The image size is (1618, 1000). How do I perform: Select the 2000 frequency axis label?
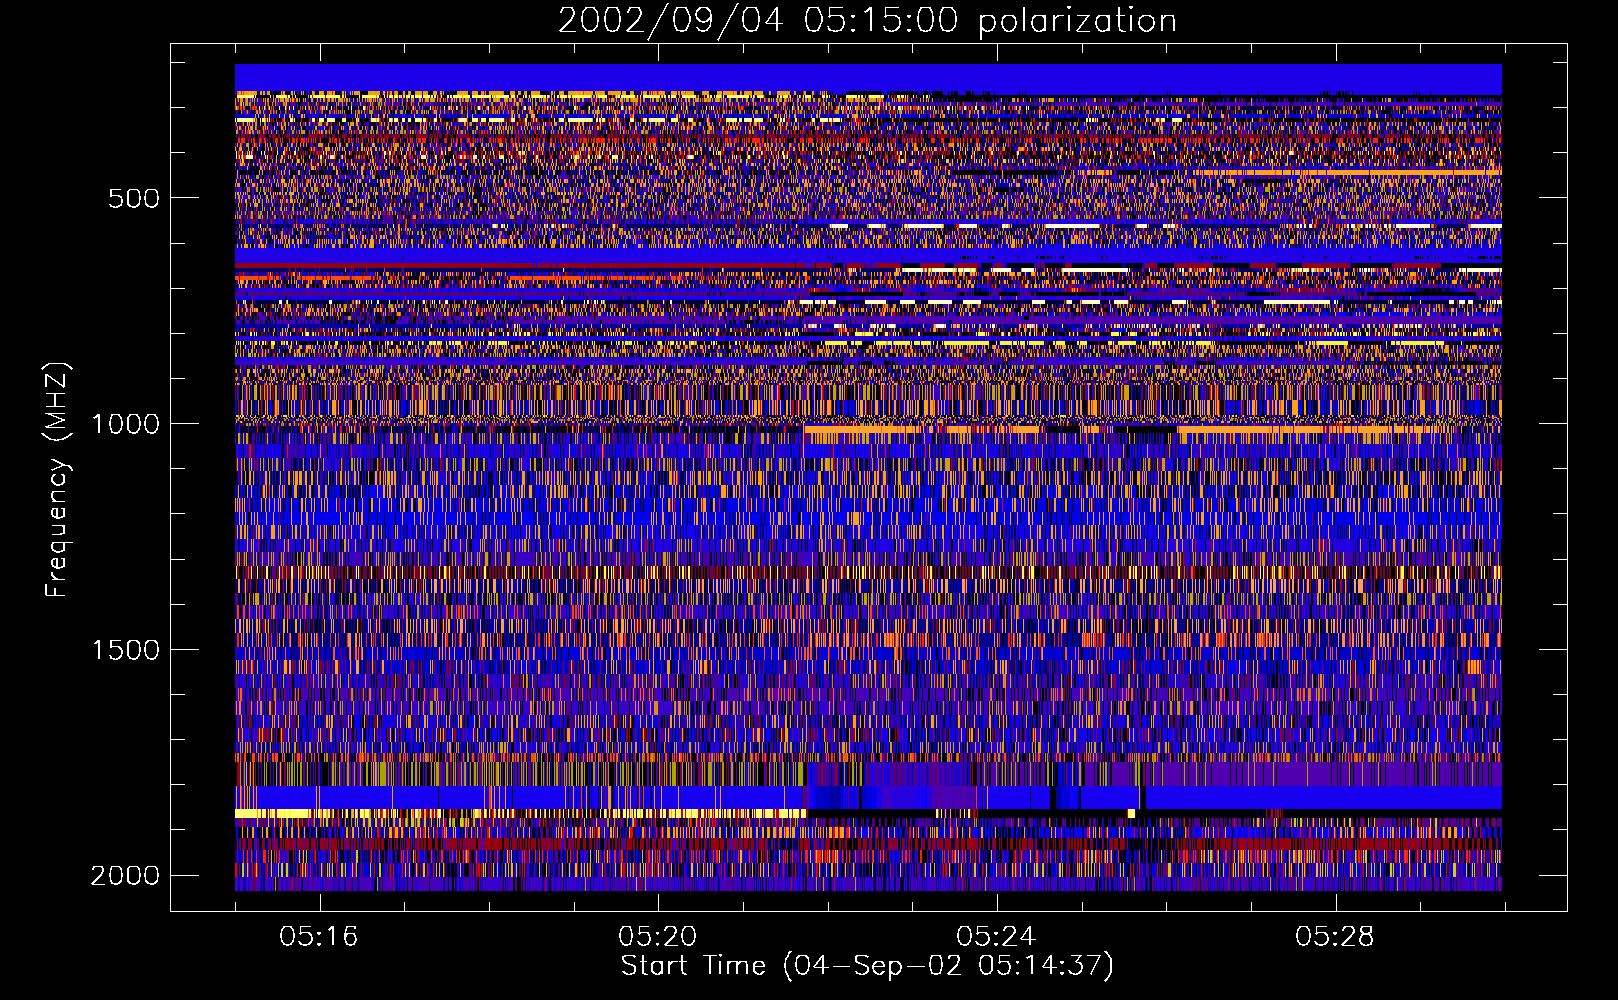[125, 876]
